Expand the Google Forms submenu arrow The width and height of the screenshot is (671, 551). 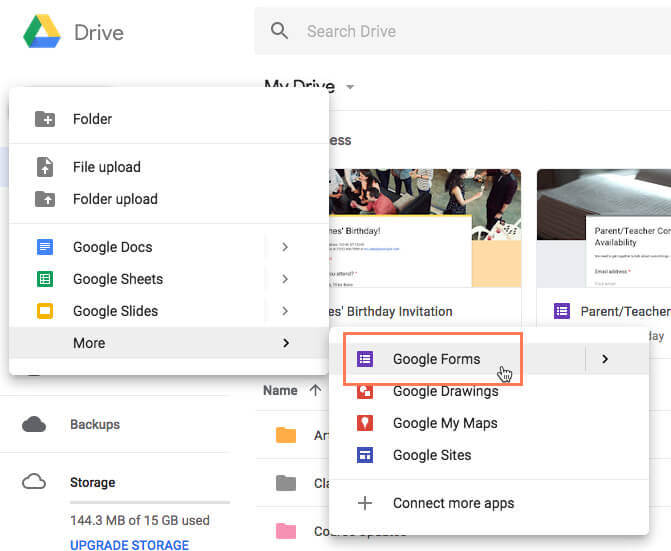(x=605, y=359)
